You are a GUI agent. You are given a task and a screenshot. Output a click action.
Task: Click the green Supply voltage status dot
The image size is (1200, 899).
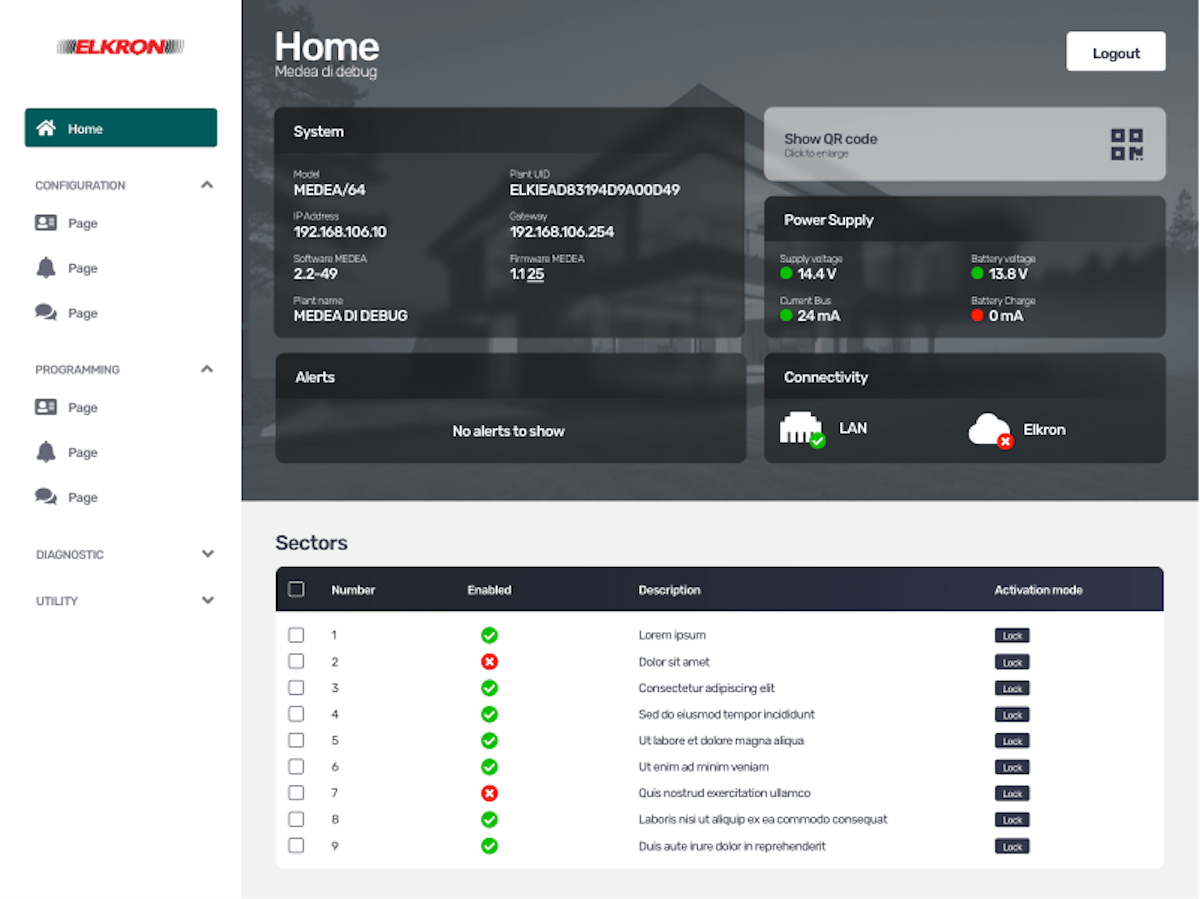pyautogui.click(x=786, y=273)
